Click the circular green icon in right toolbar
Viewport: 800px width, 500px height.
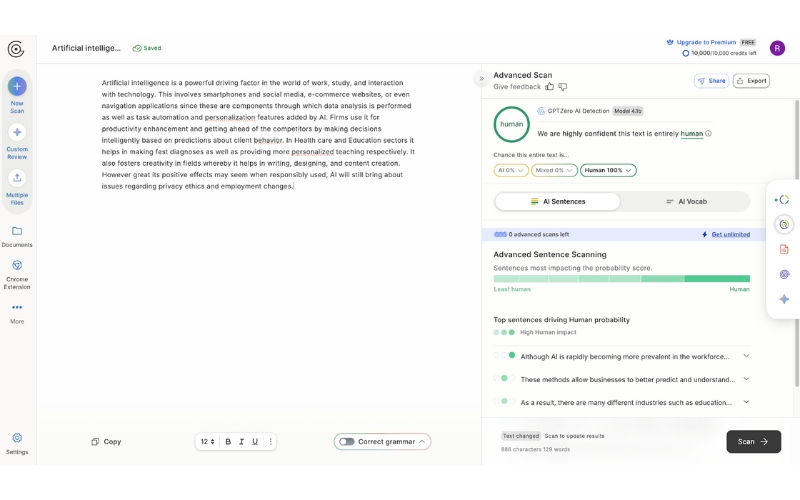pyautogui.click(x=784, y=224)
